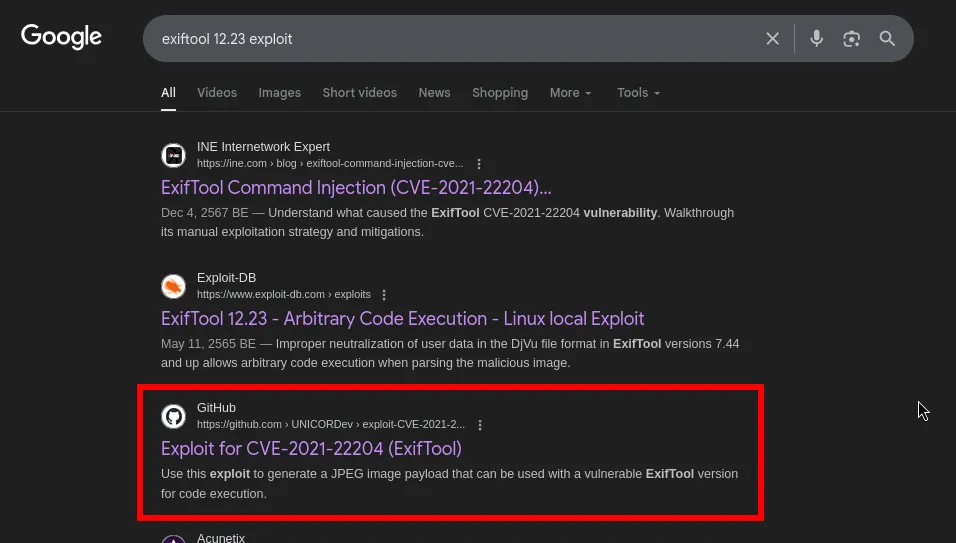
Task: Open the More filters dropdown
Action: [570, 93]
